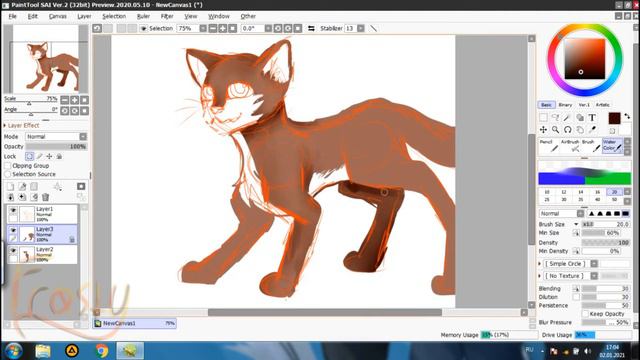Screen dimensions: 640x360
Task: Select the Hand pan tool
Action: coord(580,130)
